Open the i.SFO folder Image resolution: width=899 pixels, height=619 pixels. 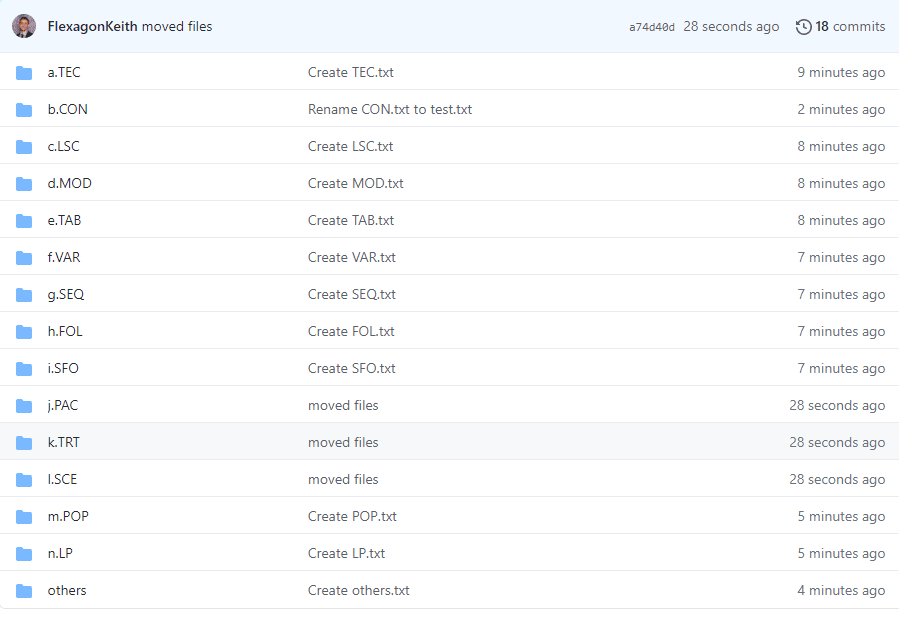(x=63, y=368)
